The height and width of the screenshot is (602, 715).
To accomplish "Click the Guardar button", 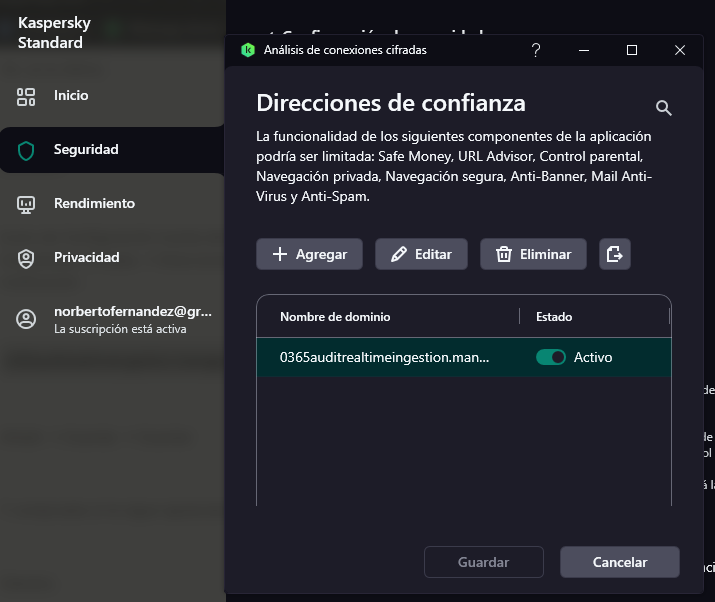I will click(483, 562).
